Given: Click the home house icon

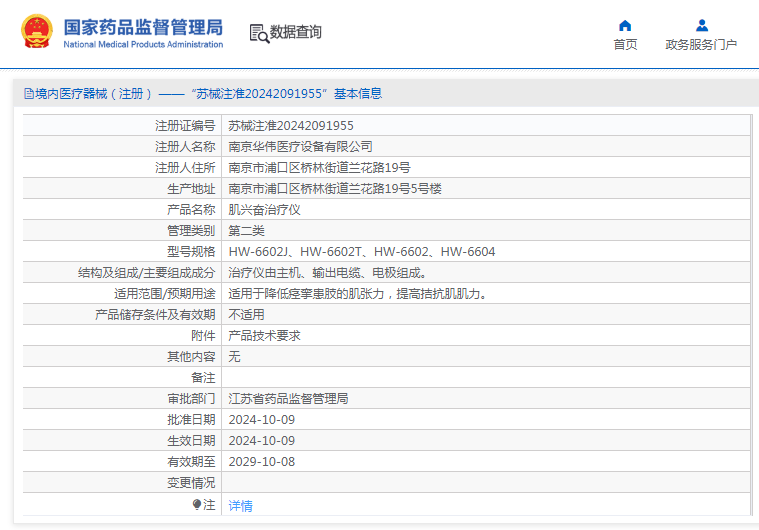Looking at the screenshot, I should (625, 25).
